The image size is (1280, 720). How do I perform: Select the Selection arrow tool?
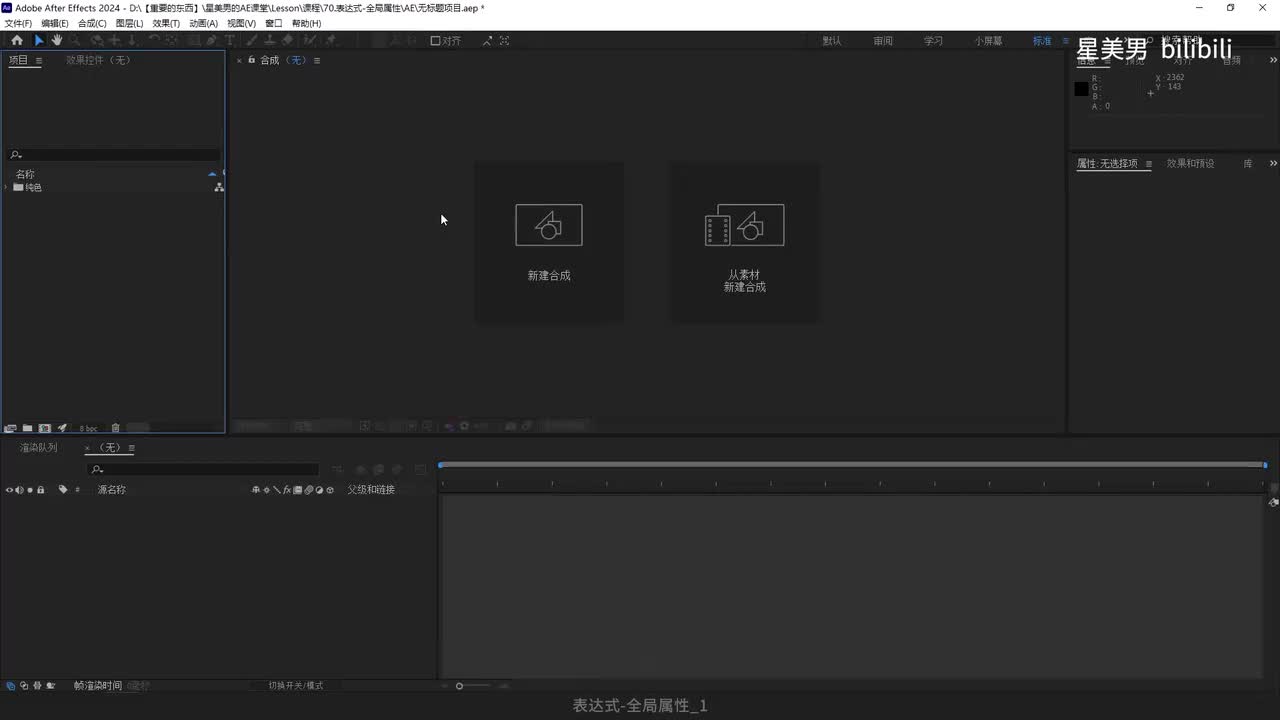(39, 41)
